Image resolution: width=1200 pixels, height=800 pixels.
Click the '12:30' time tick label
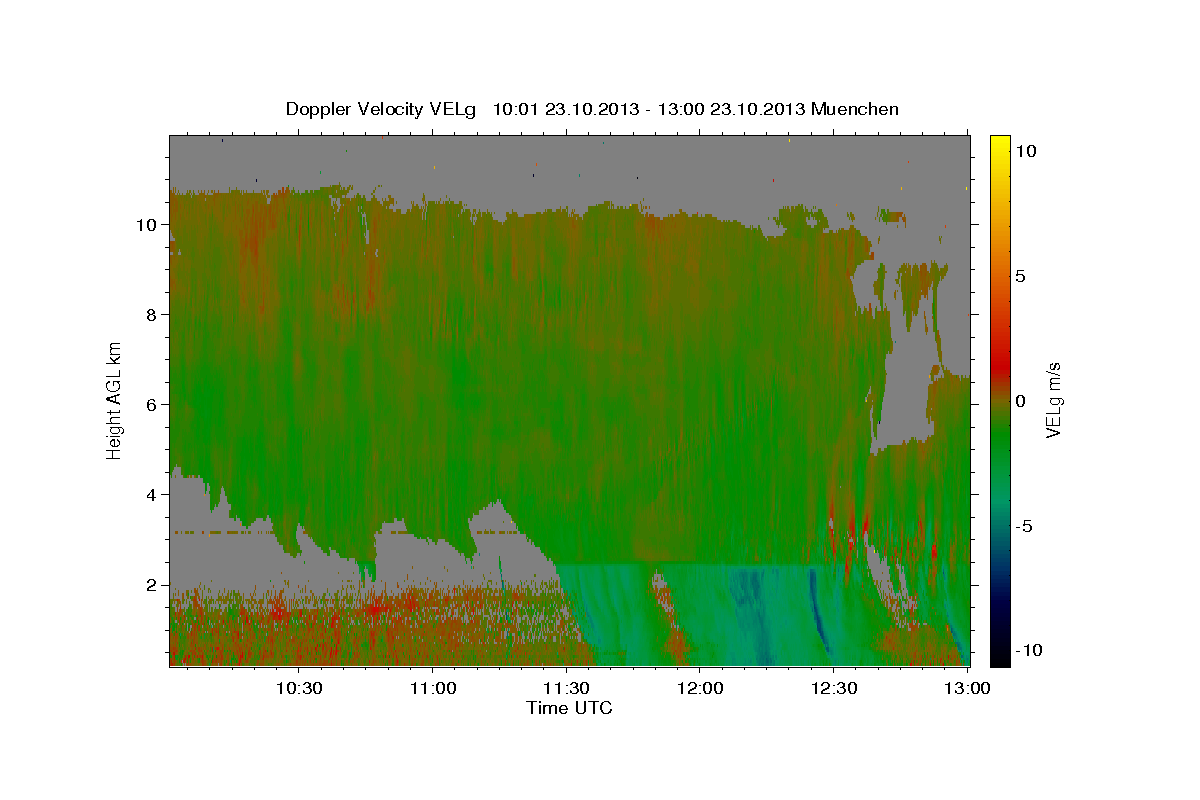(833, 688)
